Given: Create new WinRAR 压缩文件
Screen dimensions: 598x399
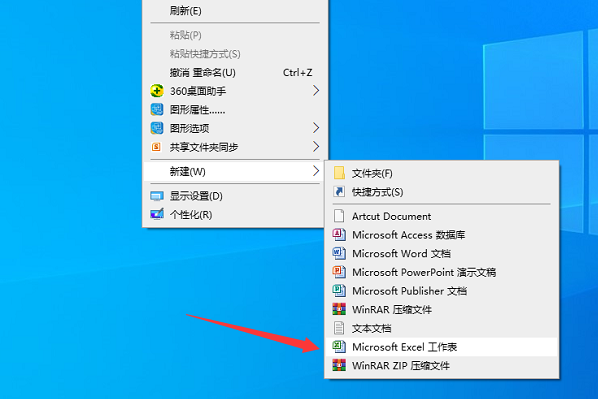Looking at the screenshot, I should coord(442,309).
